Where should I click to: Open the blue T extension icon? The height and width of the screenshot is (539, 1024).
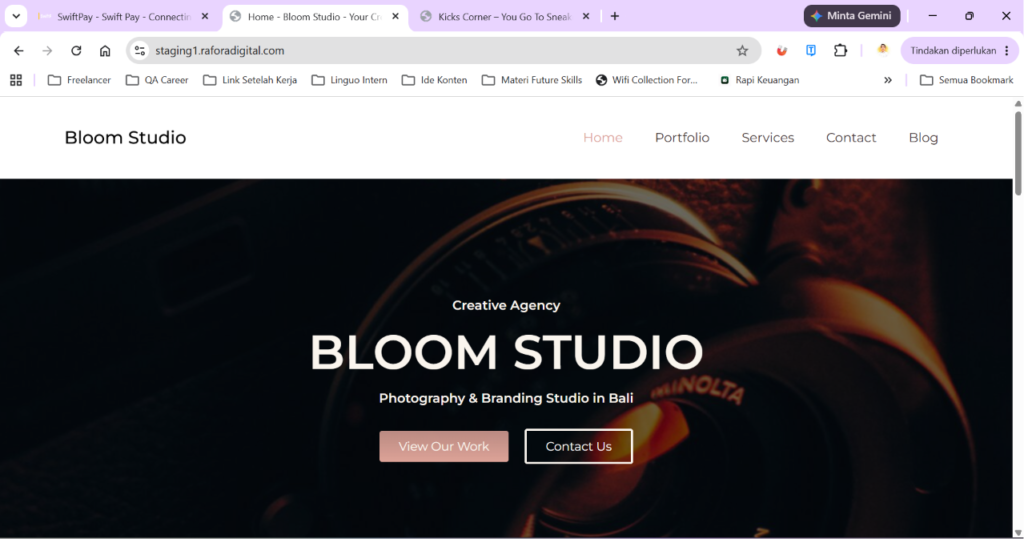pyautogui.click(x=810, y=50)
